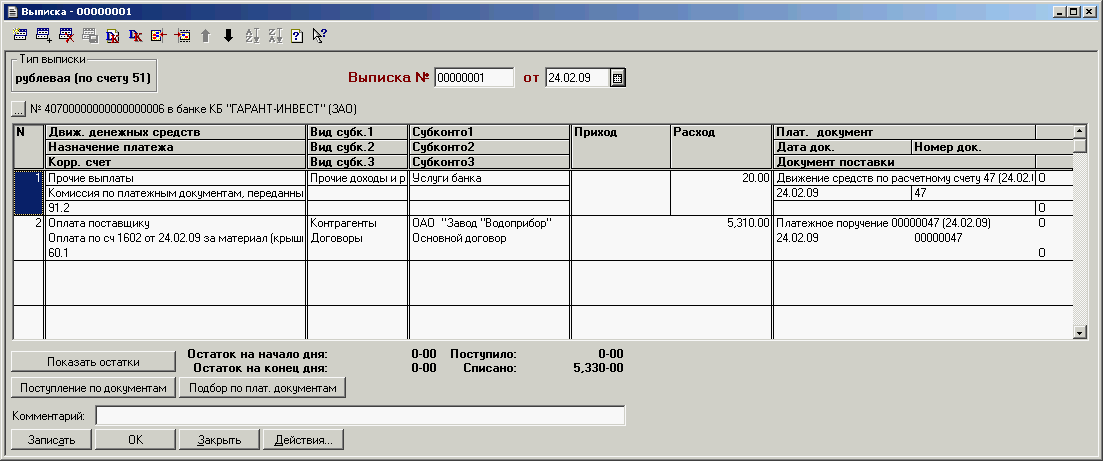The height and width of the screenshot is (461, 1103).
Task: Click the new row toolbar icon
Action: (x=20, y=36)
